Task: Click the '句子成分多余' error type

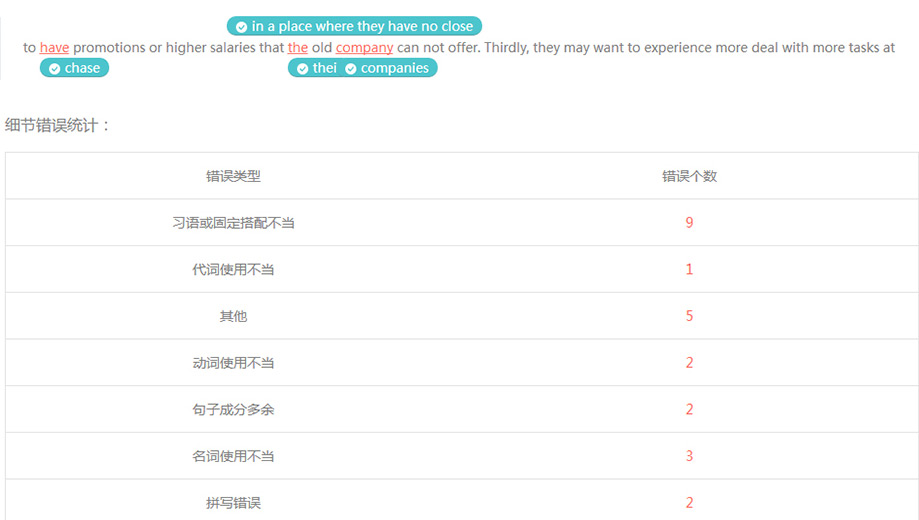Action: pyautogui.click(x=233, y=410)
